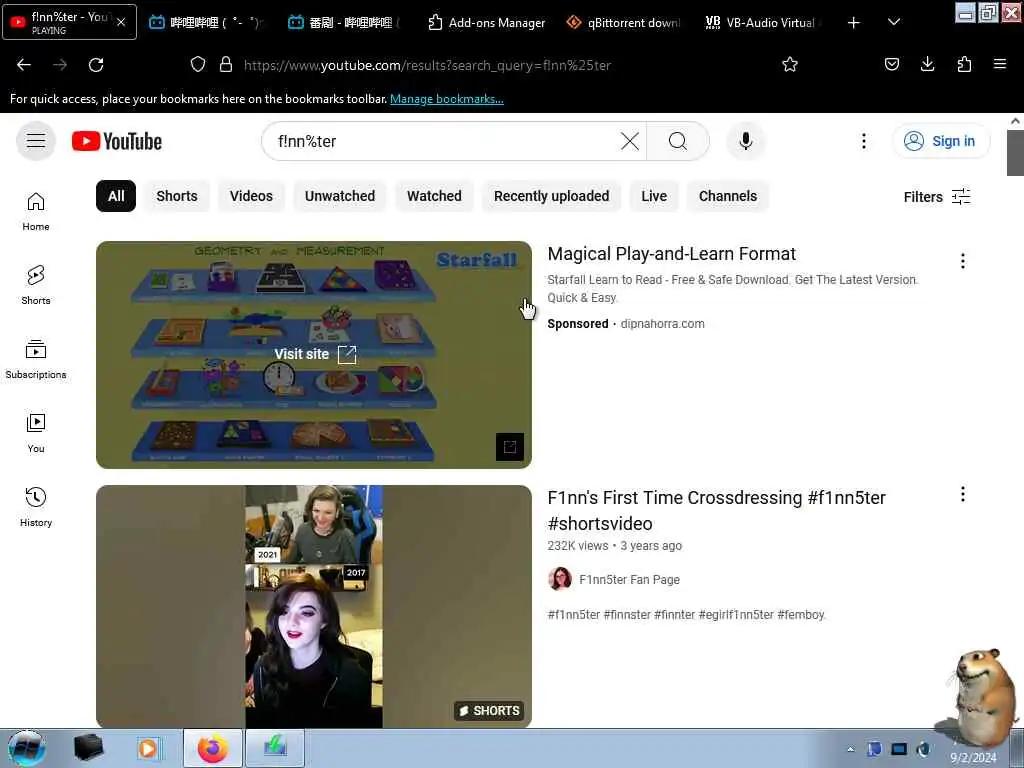Switch to Add-ons Manager tab
Image resolution: width=1024 pixels, height=768 pixels.
pos(486,23)
